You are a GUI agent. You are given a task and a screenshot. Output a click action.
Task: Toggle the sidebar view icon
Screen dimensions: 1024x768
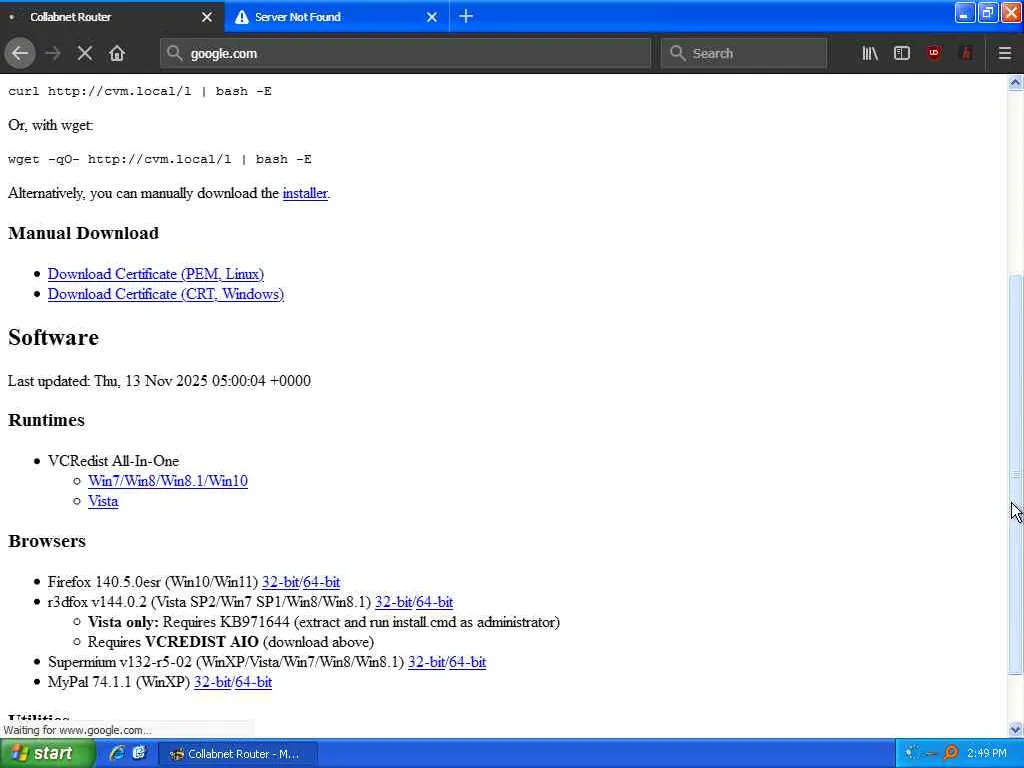click(x=901, y=53)
